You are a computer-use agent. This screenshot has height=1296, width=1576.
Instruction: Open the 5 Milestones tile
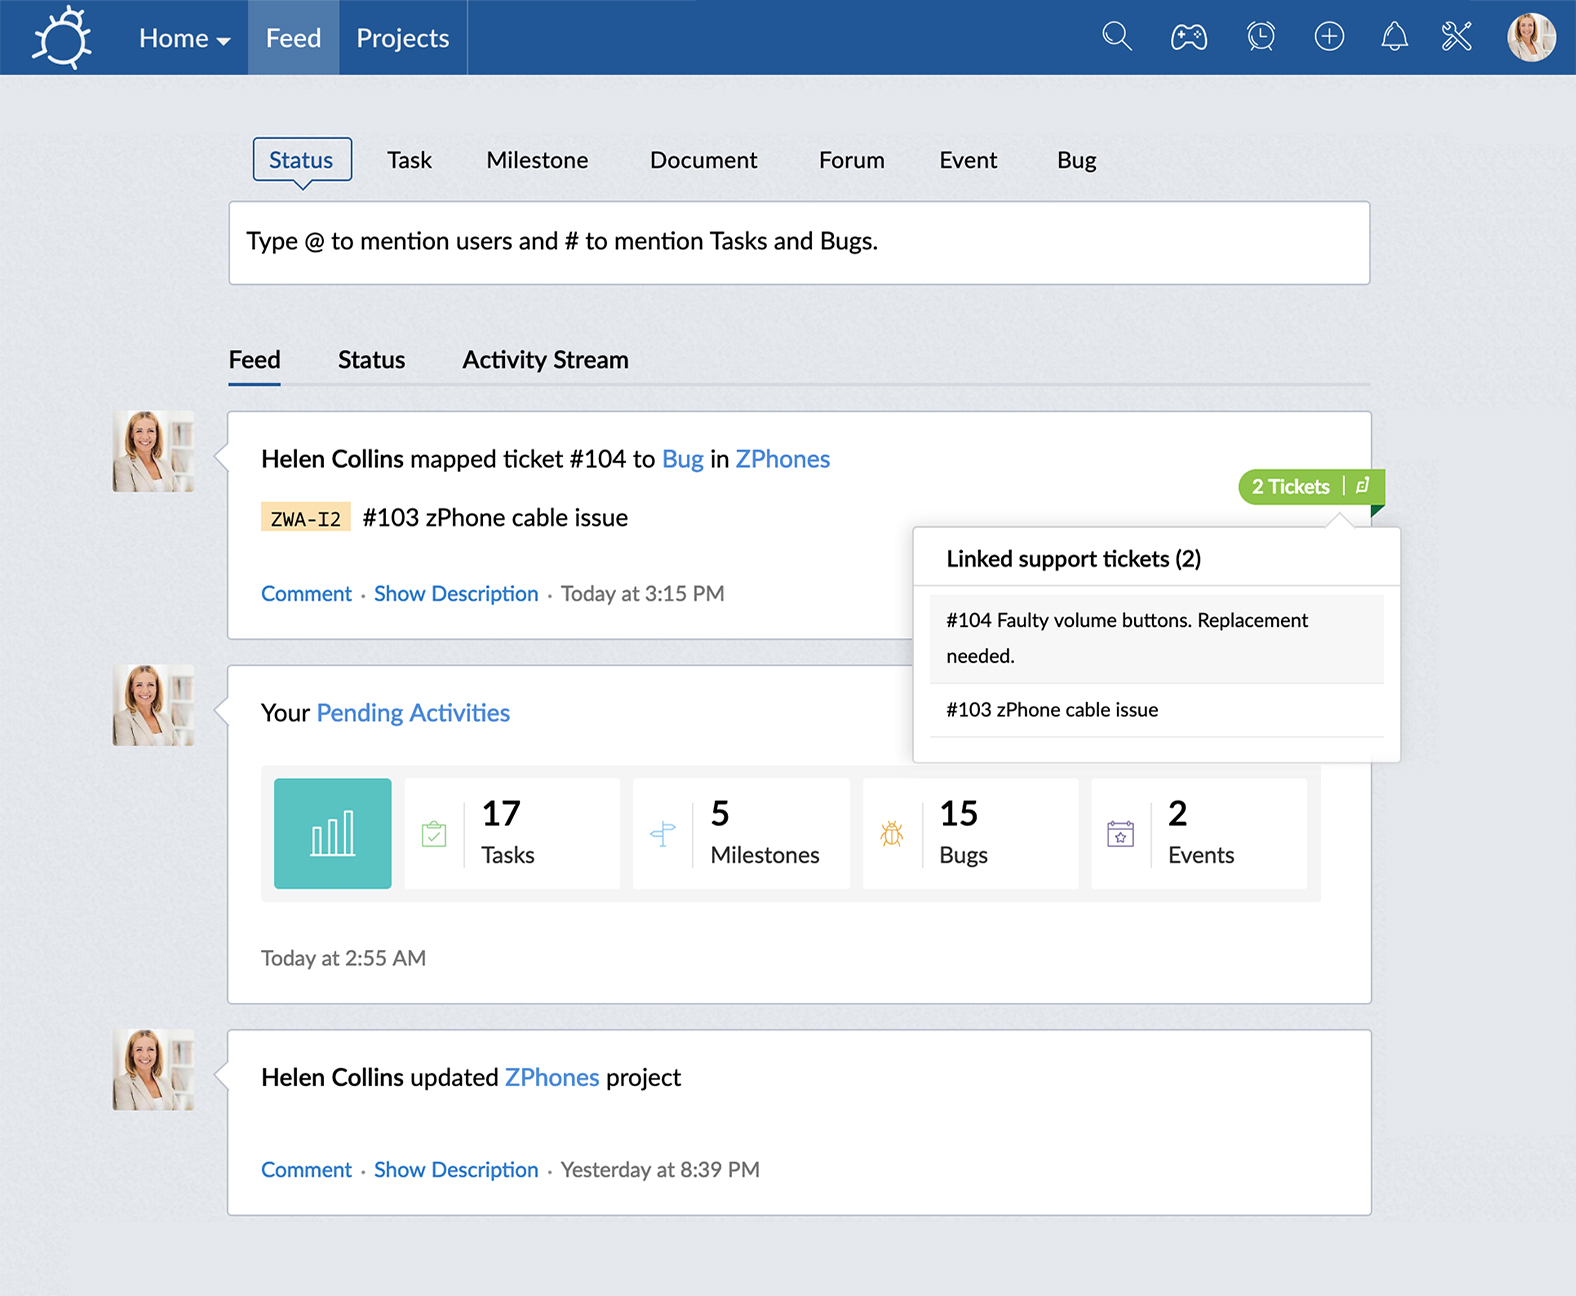click(741, 833)
